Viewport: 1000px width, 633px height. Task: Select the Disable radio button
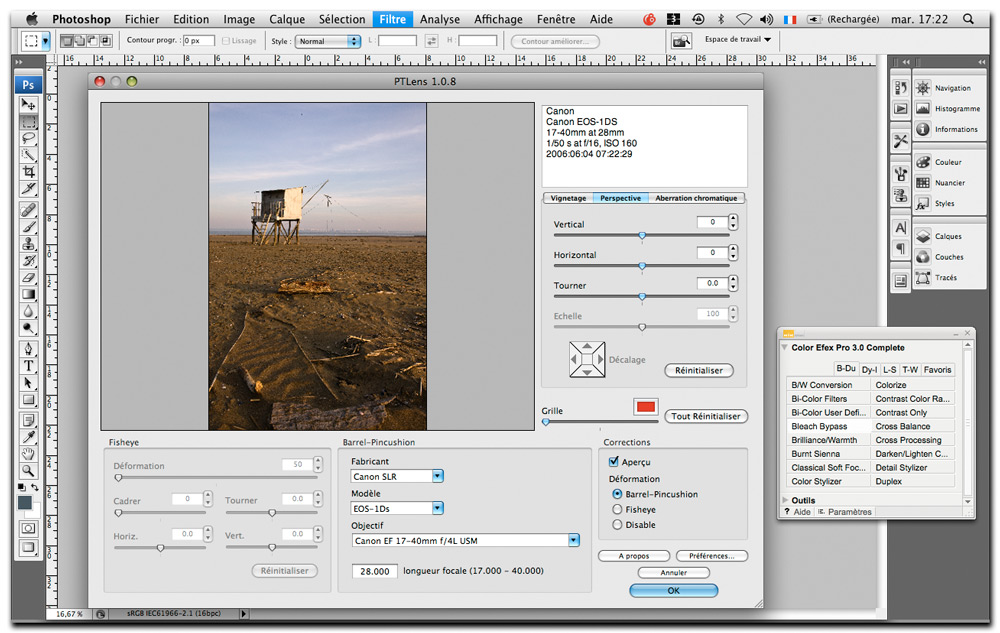[x=617, y=525]
